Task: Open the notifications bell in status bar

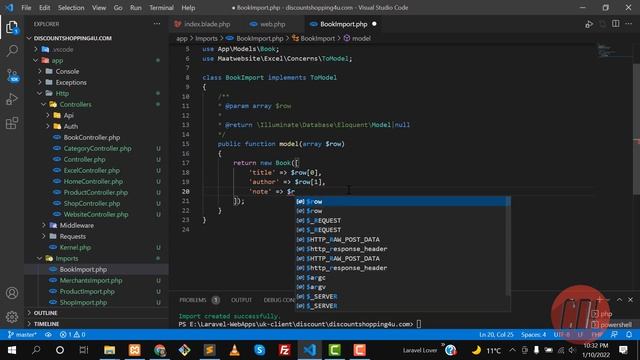Action: pos(629,335)
